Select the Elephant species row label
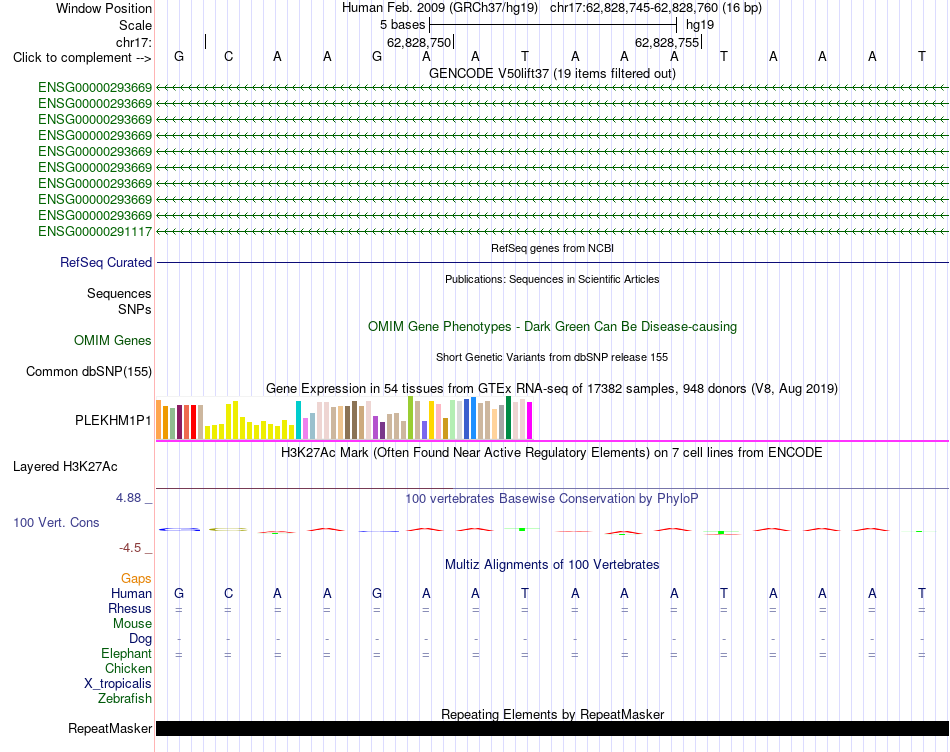Viewport: 950px width, 752px height. point(126,654)
